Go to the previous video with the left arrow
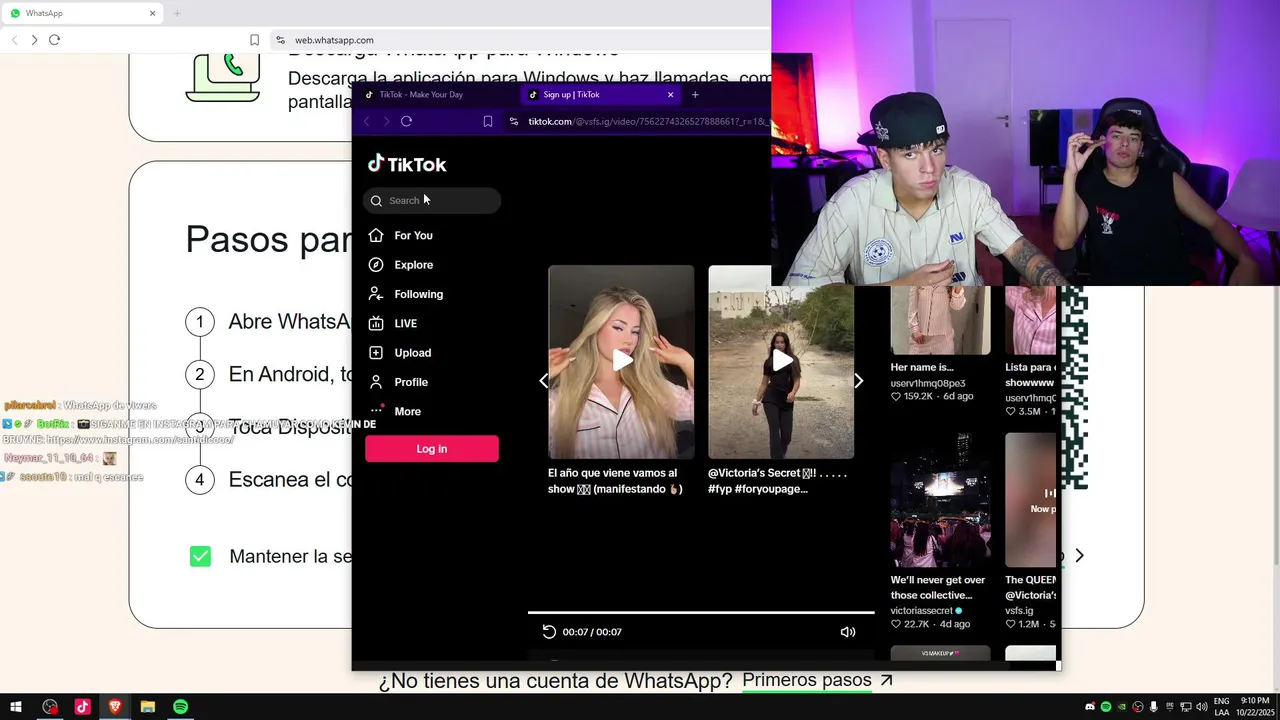The width and height of the screenshot is (1280, 720). coord(543,381)
